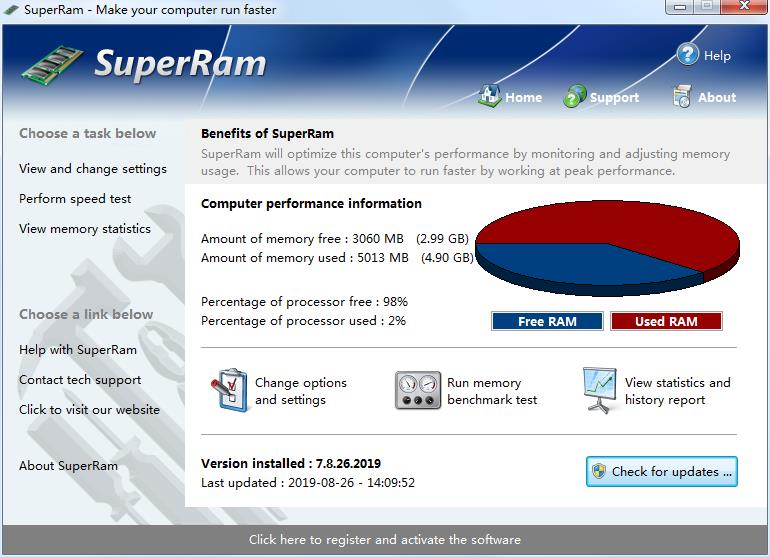Click the register and activate software bar
The width and height of the screenshot is (770, 557).
[x=385, y=540]
